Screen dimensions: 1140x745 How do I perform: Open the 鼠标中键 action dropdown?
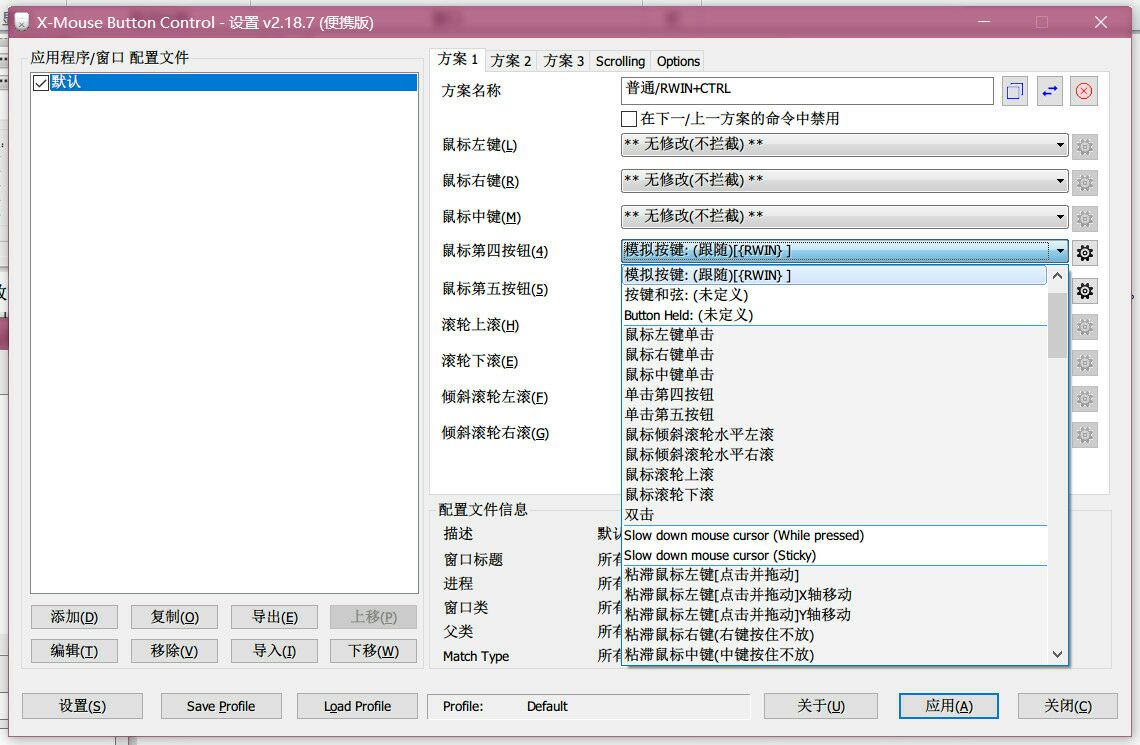pos(1059,217)
